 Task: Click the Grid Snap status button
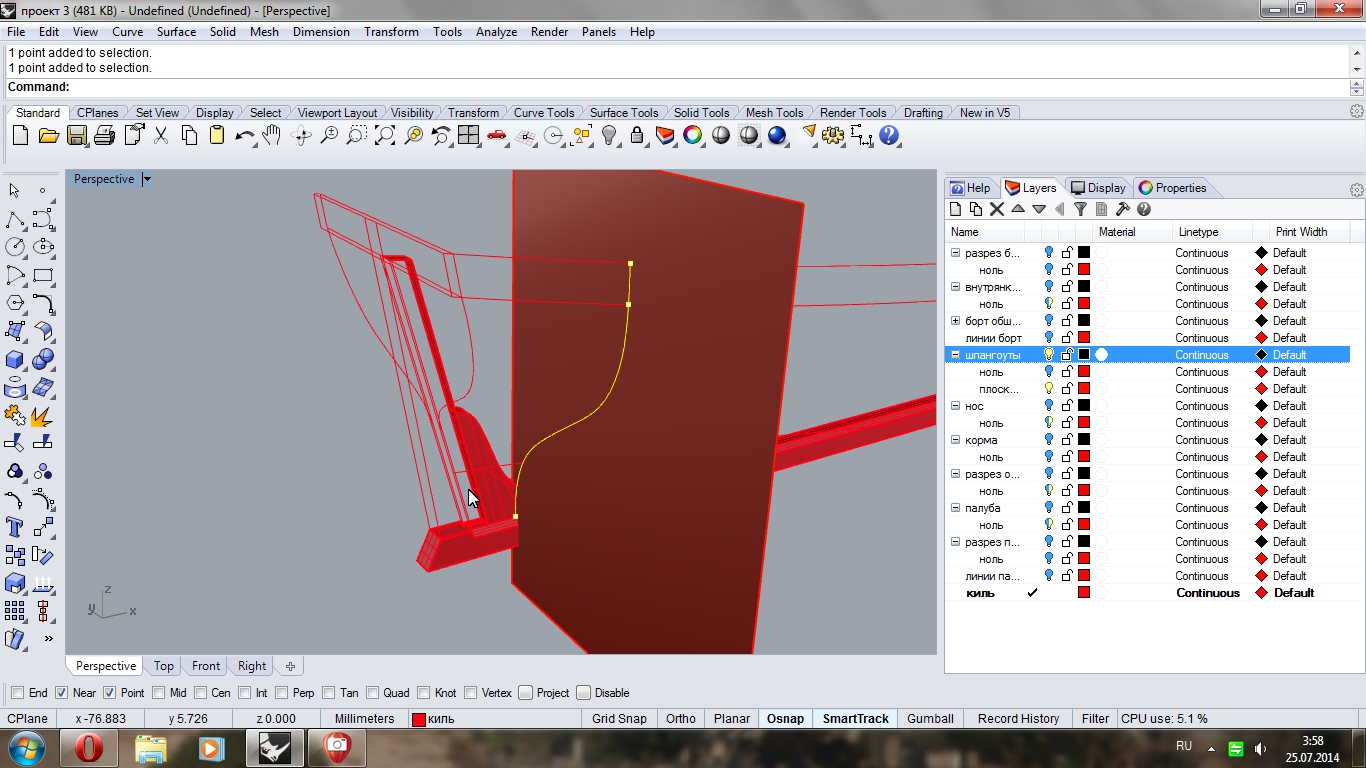point(619,719)
